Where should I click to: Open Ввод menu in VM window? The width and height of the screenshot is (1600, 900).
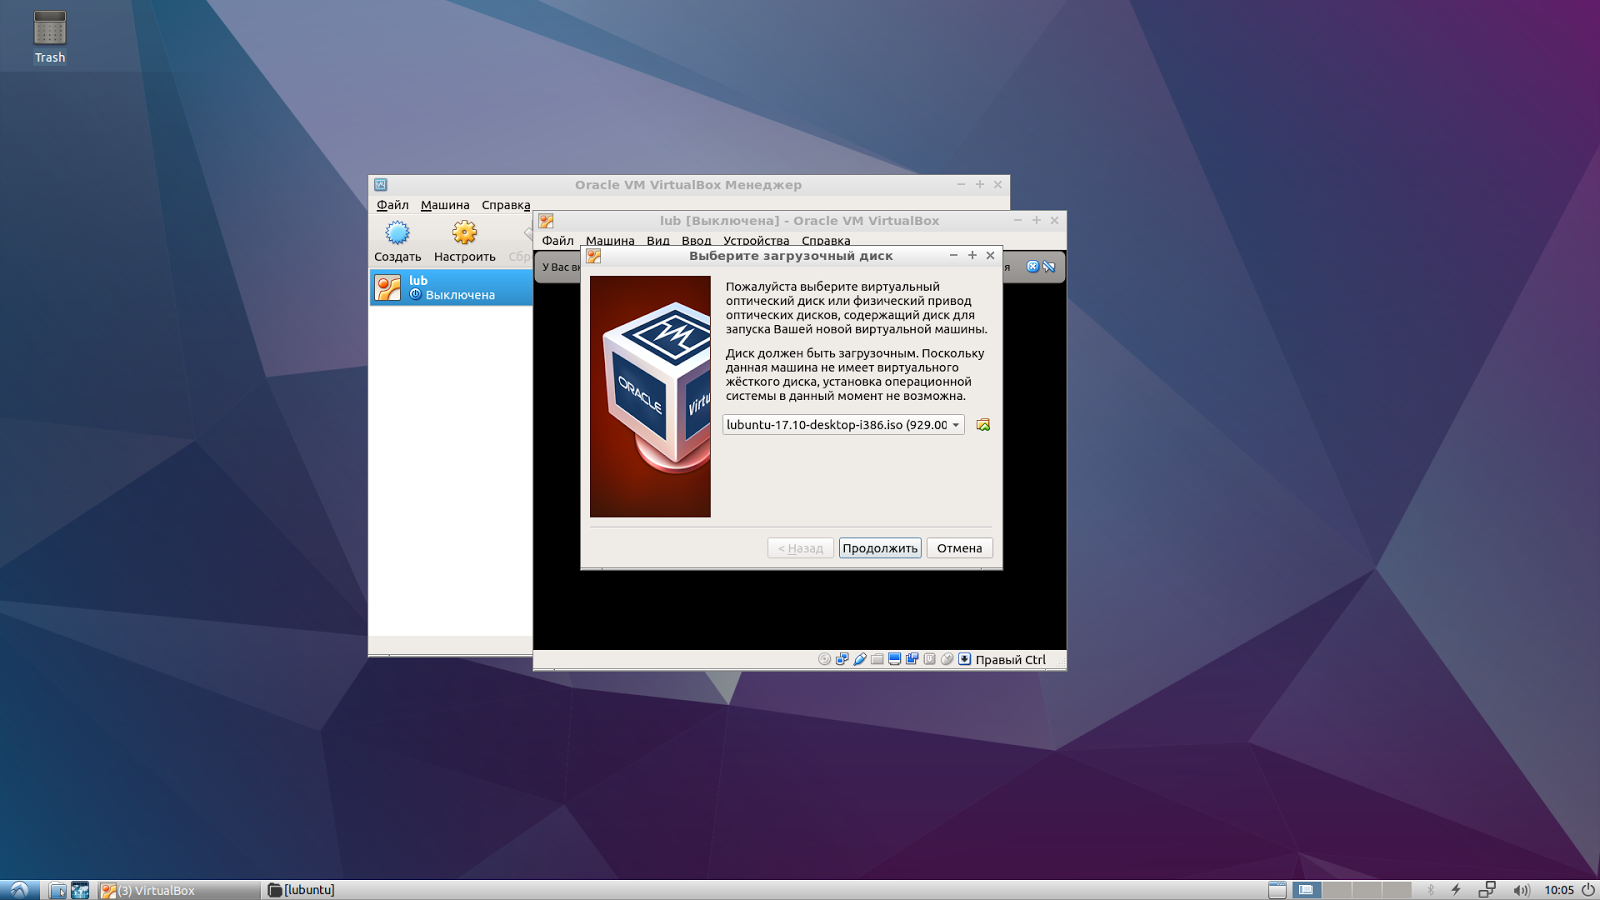(x=696, y=241)
